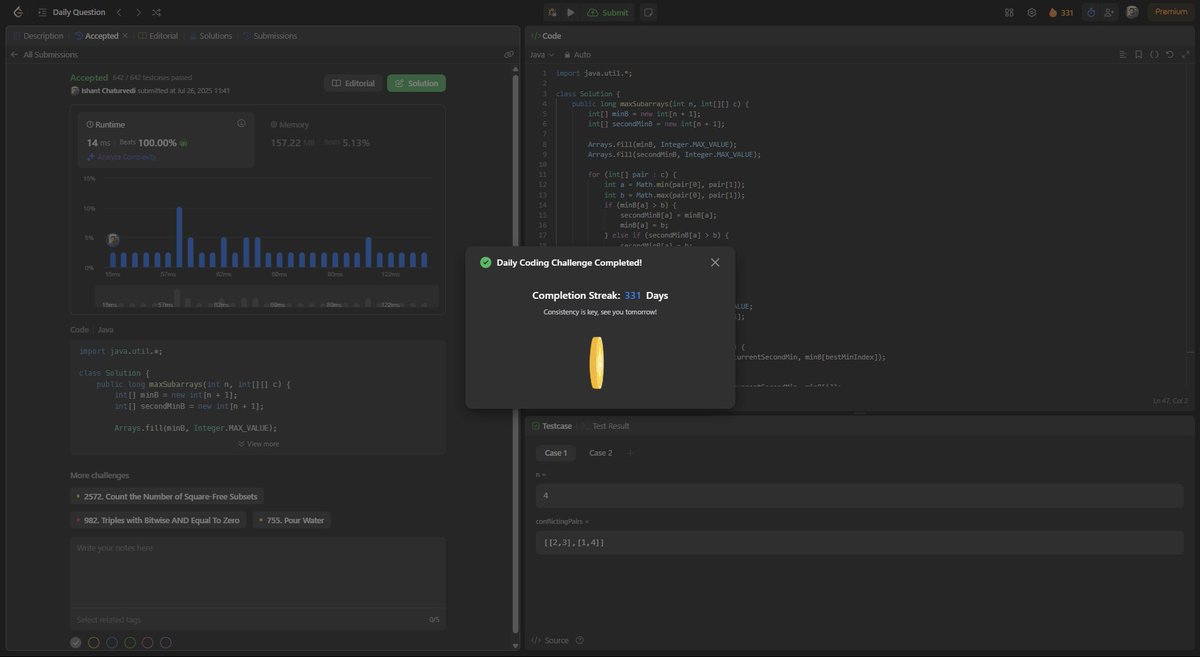1200x657 pixels.
Task: Select the yellow color swatch
Action: click(94, 642)
